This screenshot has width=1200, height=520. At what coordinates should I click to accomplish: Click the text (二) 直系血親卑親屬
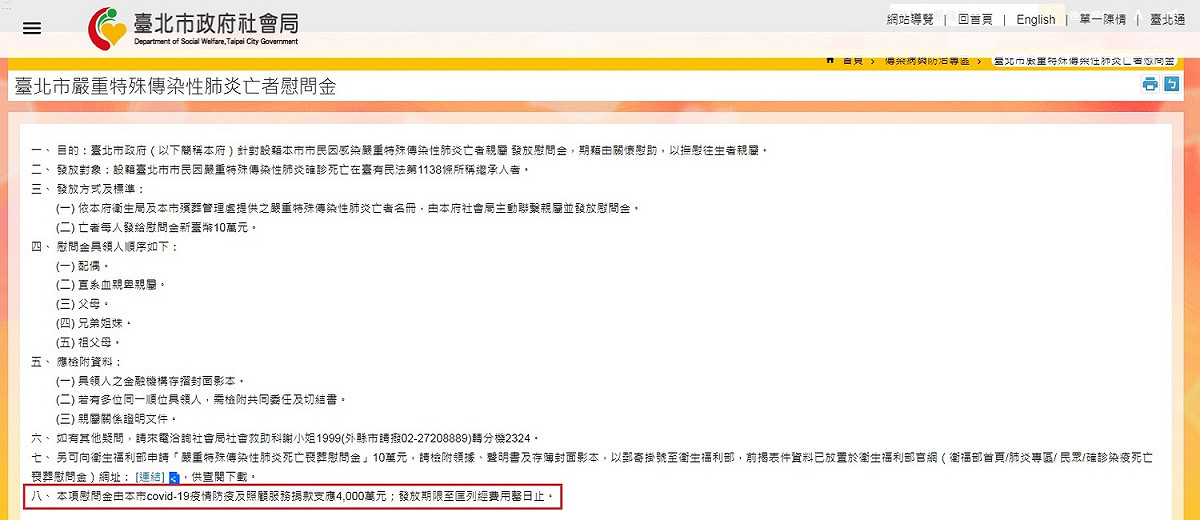pos(110,285)
